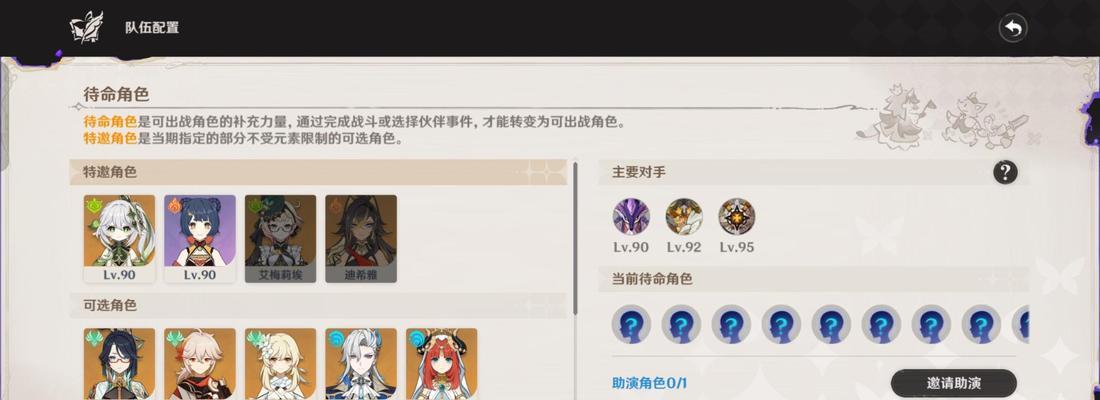Image resolution: width=1100 pixels, height=400 pixels.
Task: Pick the blonde Lumine selectable character
Action: pos(281,364)
